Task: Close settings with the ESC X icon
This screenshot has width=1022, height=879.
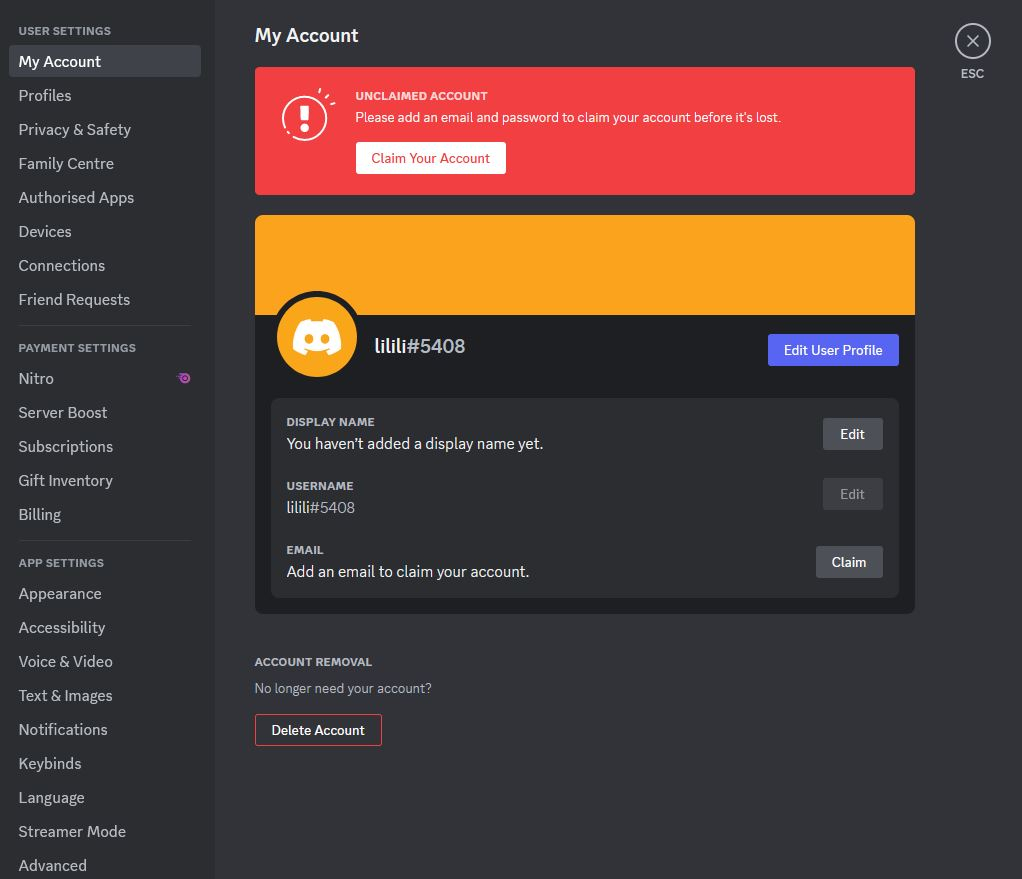Action: 972,41
